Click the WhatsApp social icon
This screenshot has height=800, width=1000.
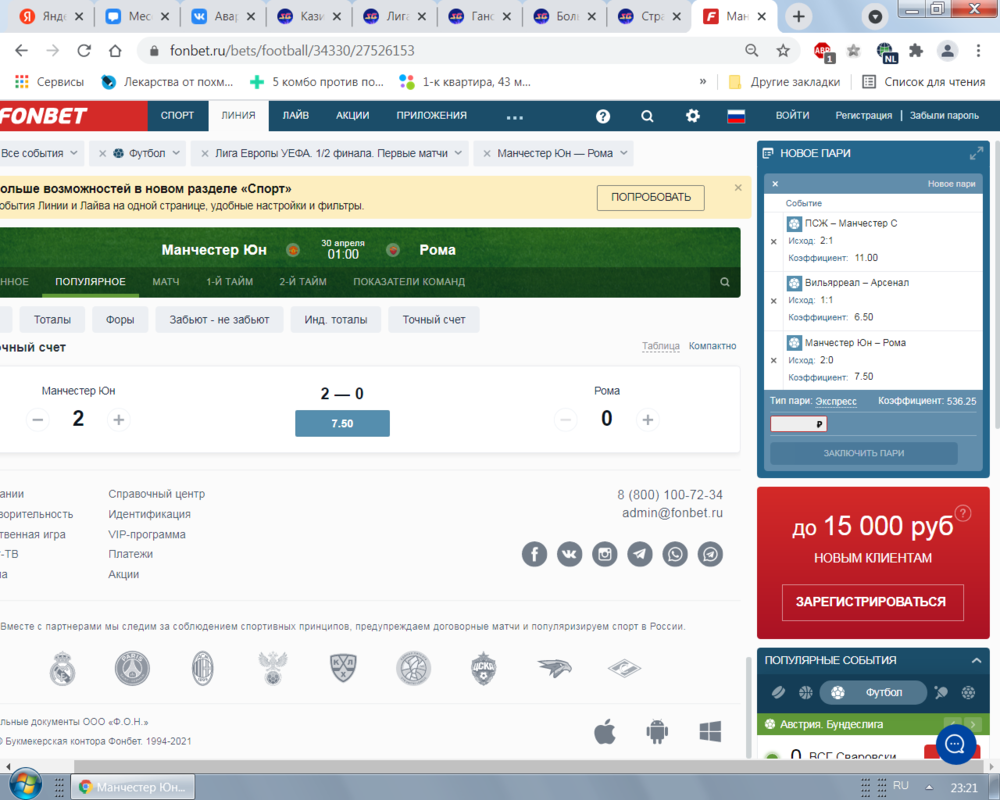click(x=675, y=554)
